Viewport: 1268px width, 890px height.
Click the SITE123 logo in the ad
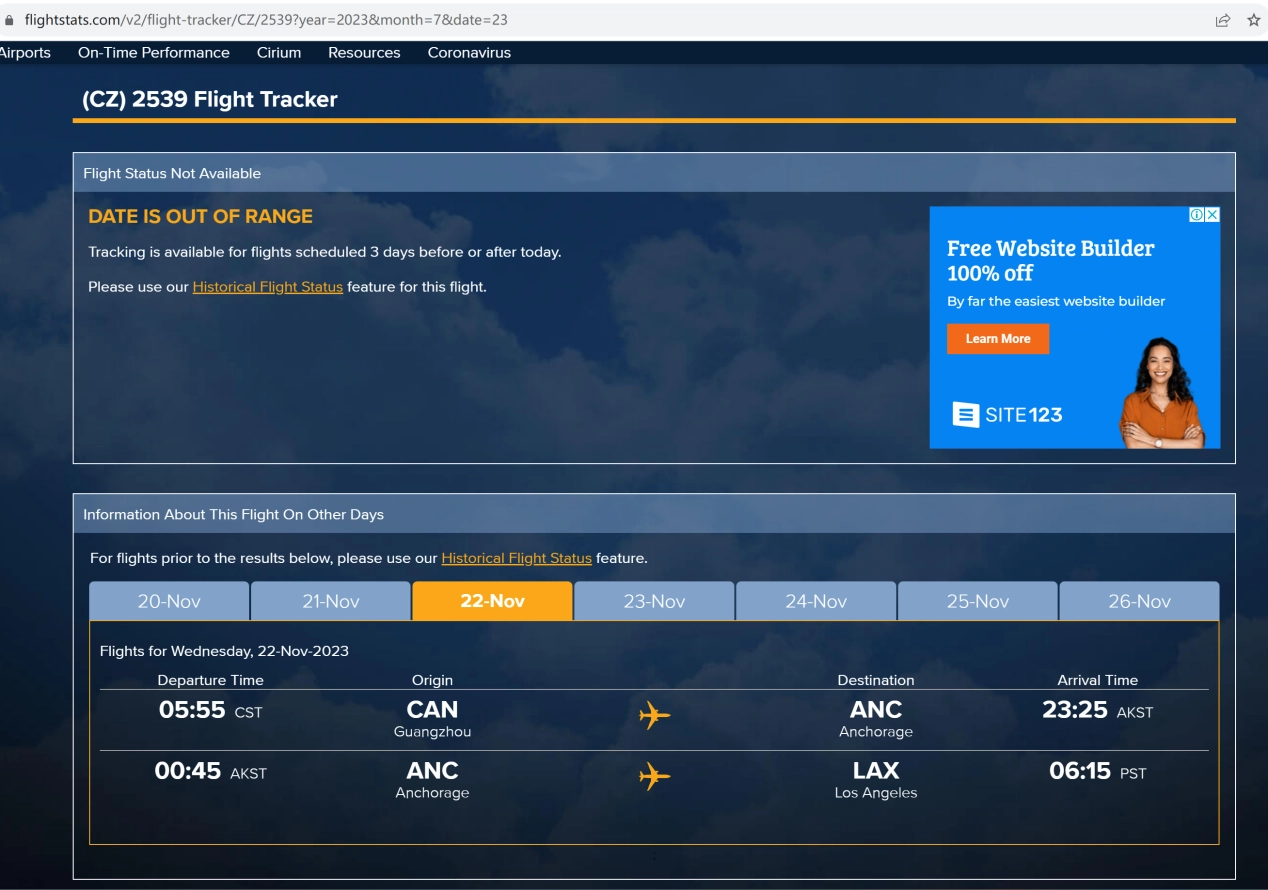coord(1007,414)
